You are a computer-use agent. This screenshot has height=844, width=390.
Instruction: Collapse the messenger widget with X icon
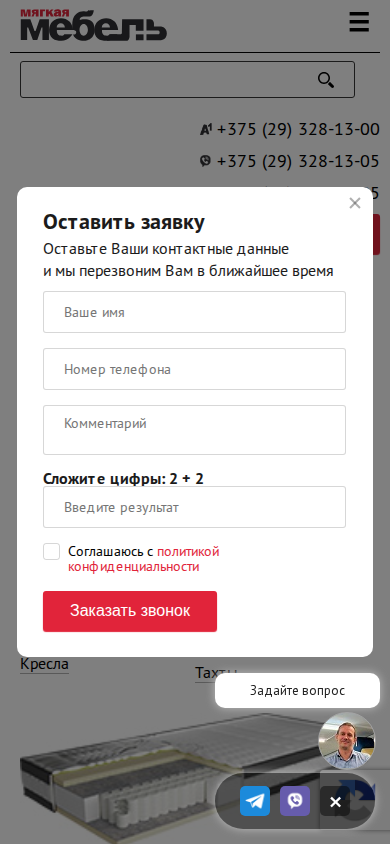[x=335, y=801]
